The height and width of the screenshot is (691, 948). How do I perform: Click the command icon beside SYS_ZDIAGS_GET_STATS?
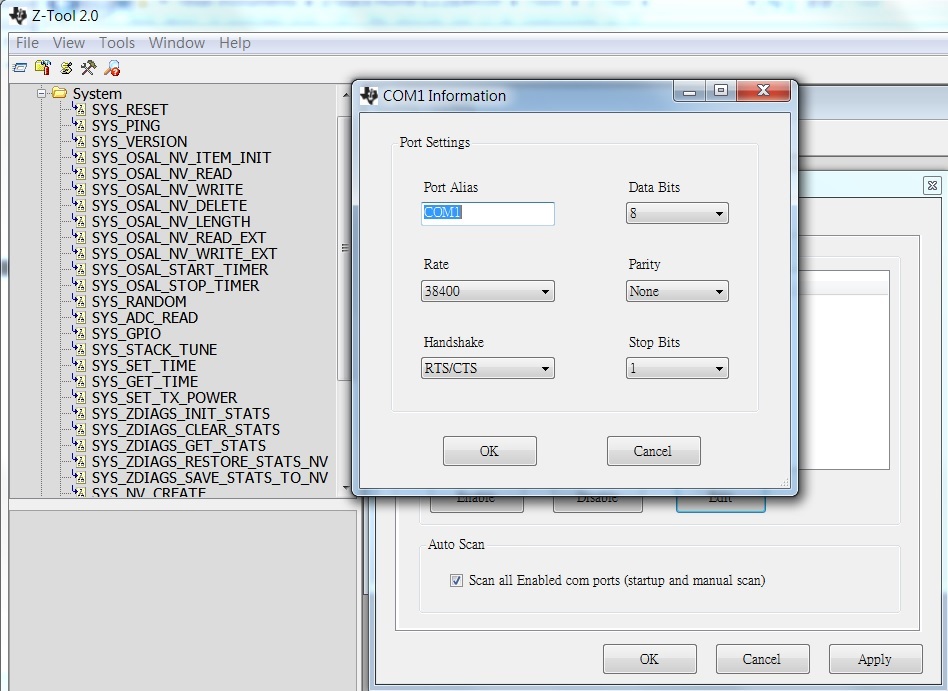pos(80,444)
